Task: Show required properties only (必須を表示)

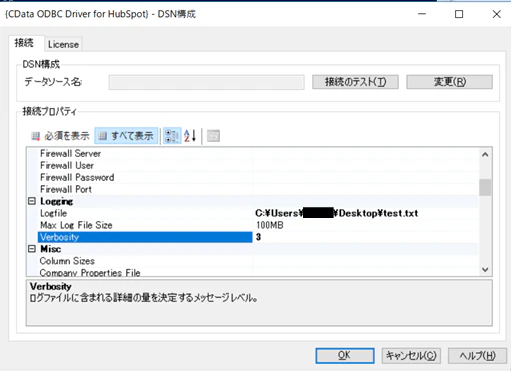Action: [60, 136]
